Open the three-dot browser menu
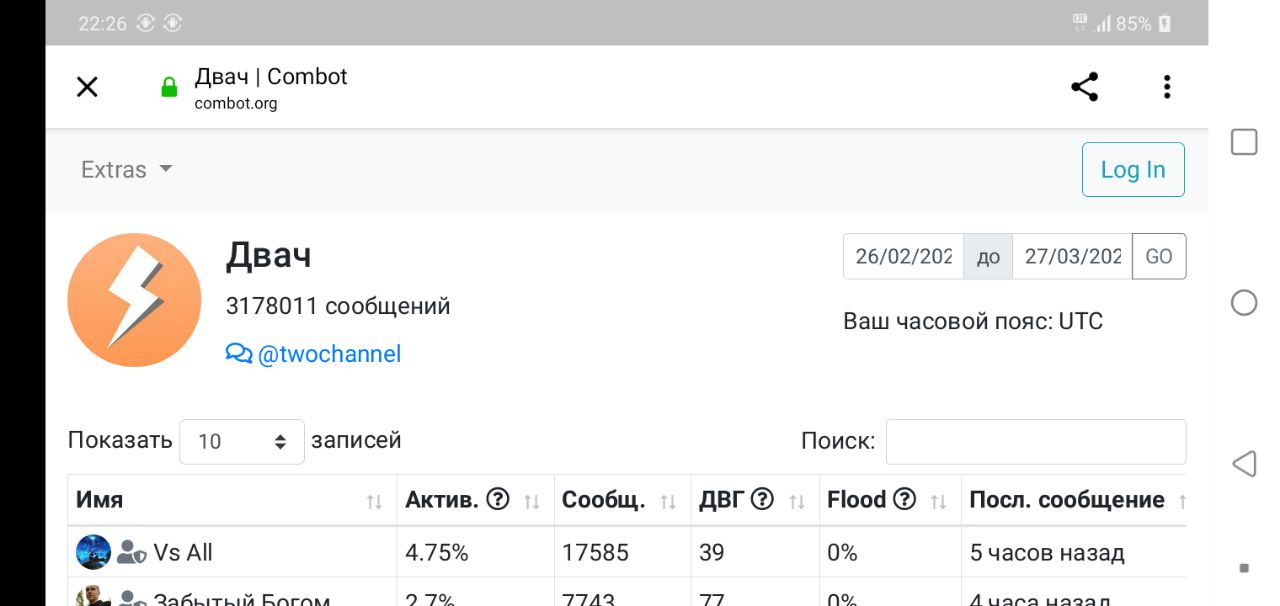This screenshot has width=1280, height=606. (x=1166, y=87)
